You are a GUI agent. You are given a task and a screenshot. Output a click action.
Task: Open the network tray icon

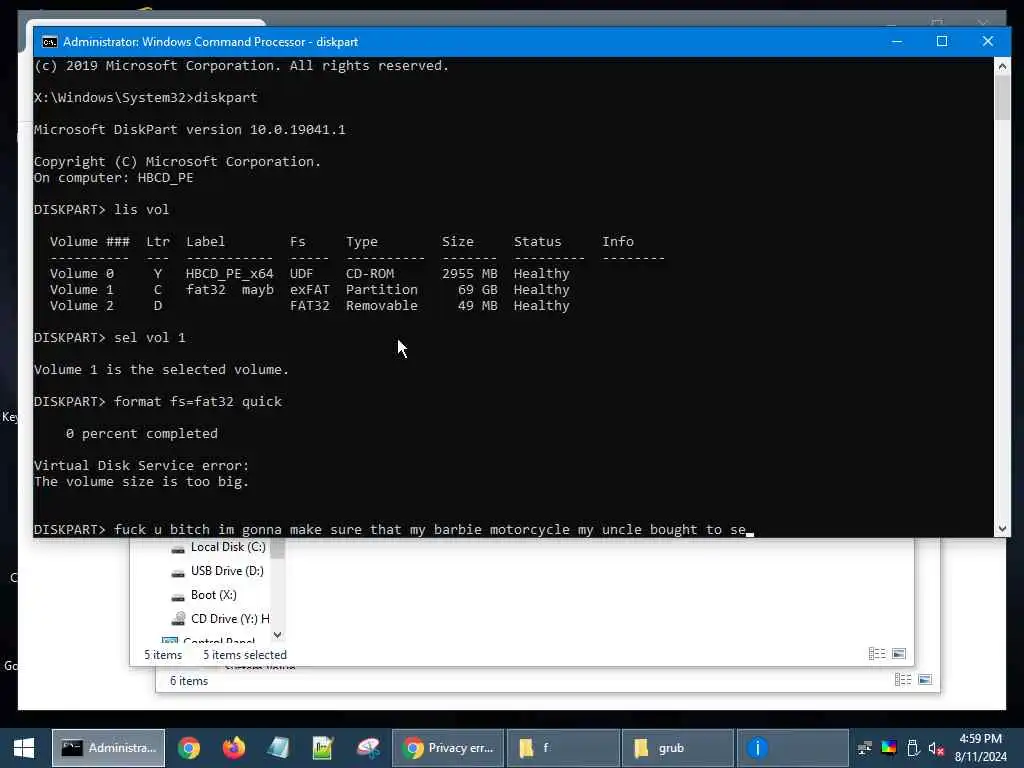865,748
